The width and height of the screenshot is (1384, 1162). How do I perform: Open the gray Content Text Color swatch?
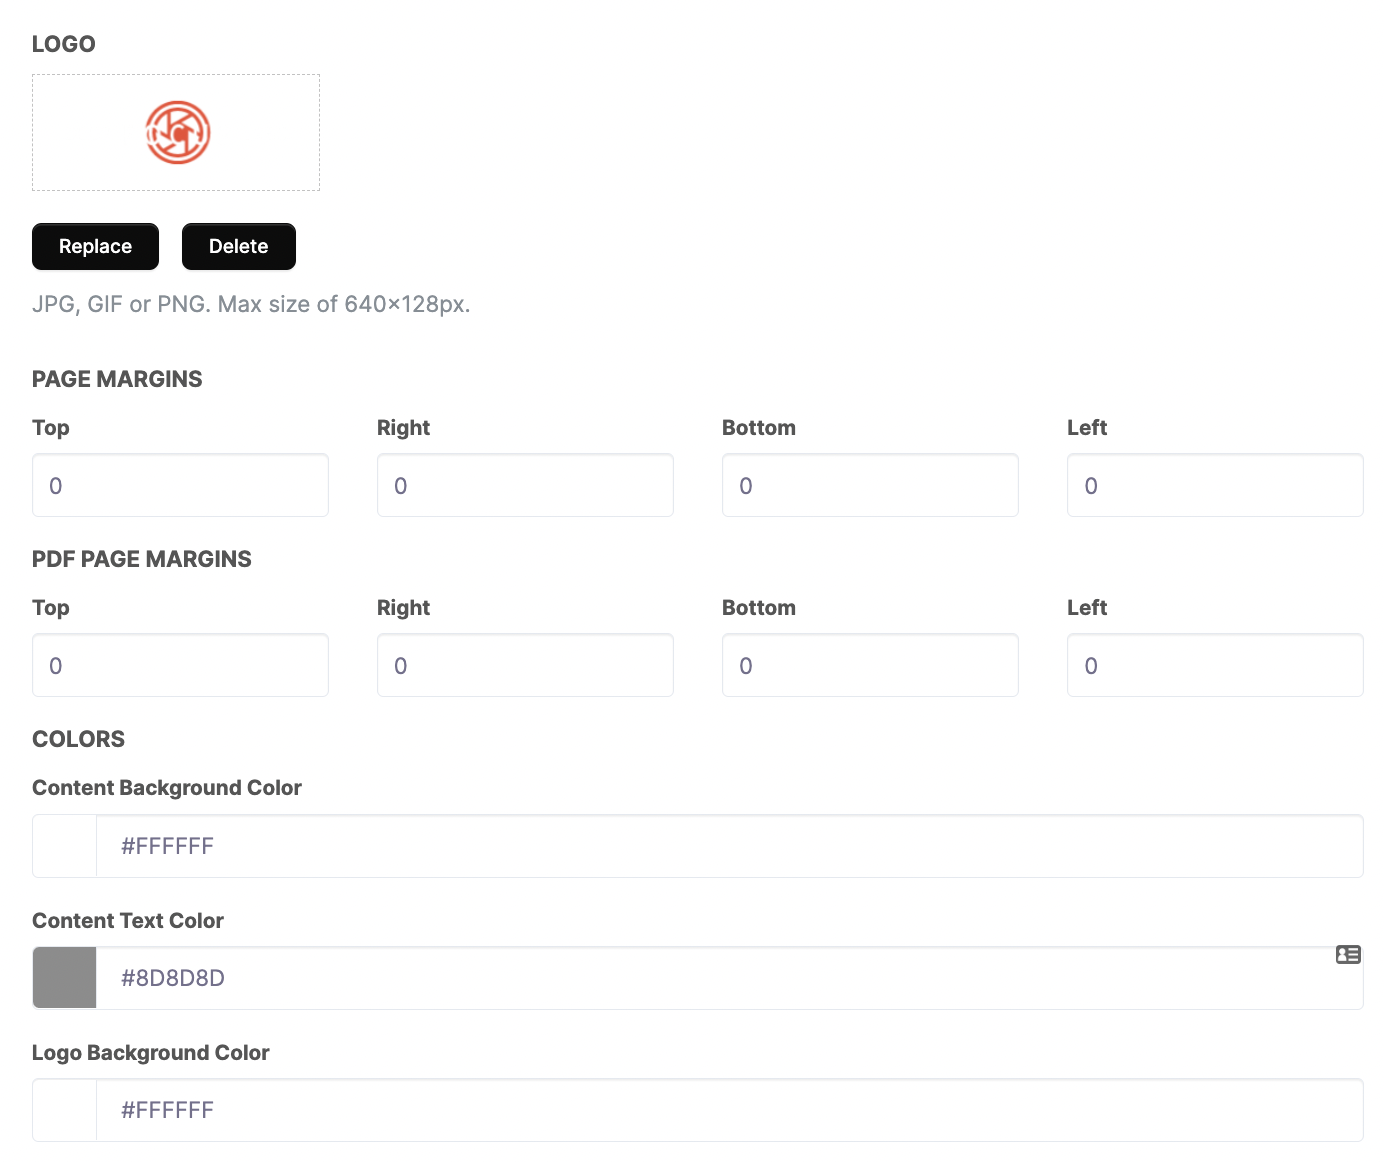tap(65, 978)
